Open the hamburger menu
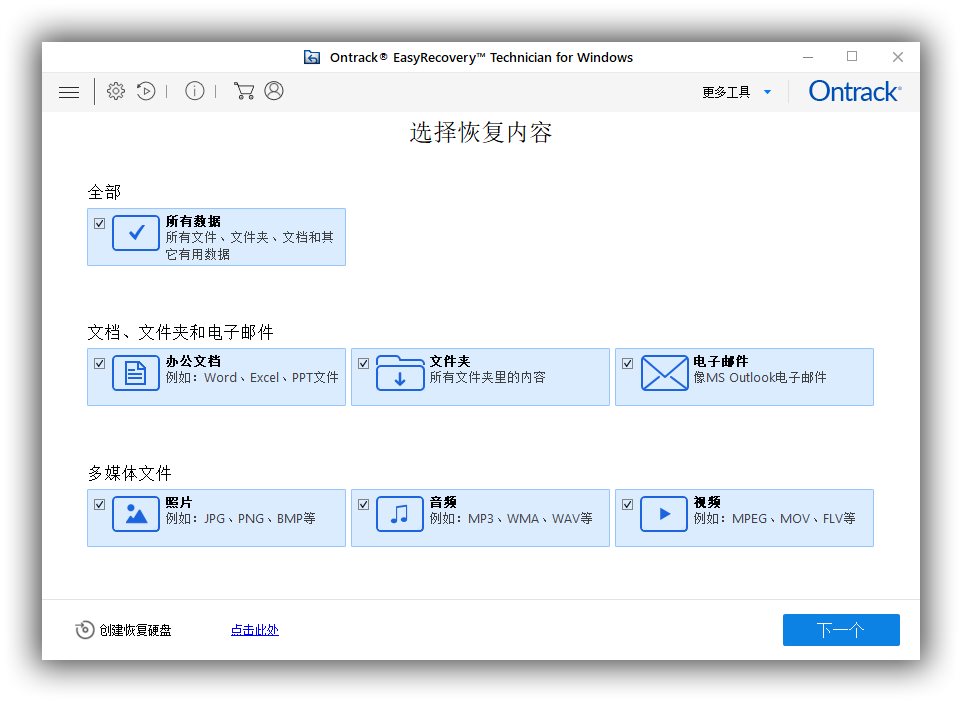962x702 pixels. [69, 92]
